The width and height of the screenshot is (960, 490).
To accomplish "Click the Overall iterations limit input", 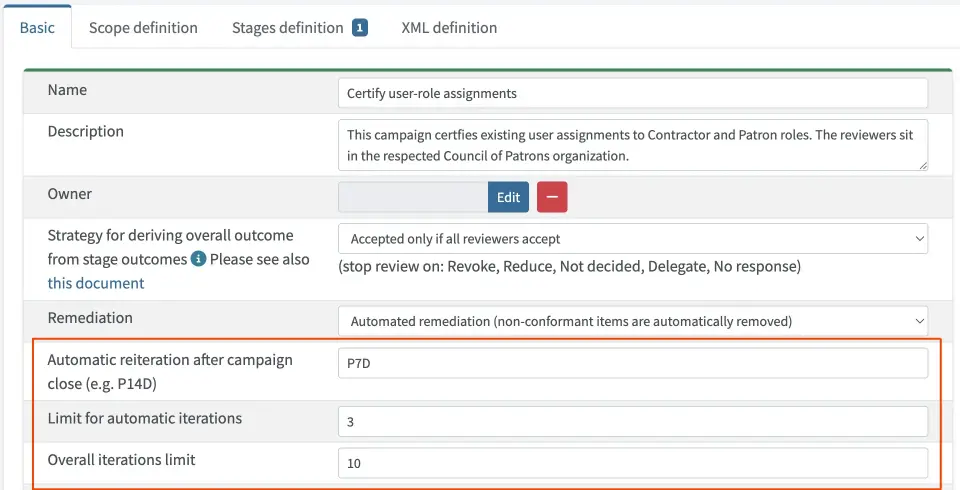I will point(633,464).
